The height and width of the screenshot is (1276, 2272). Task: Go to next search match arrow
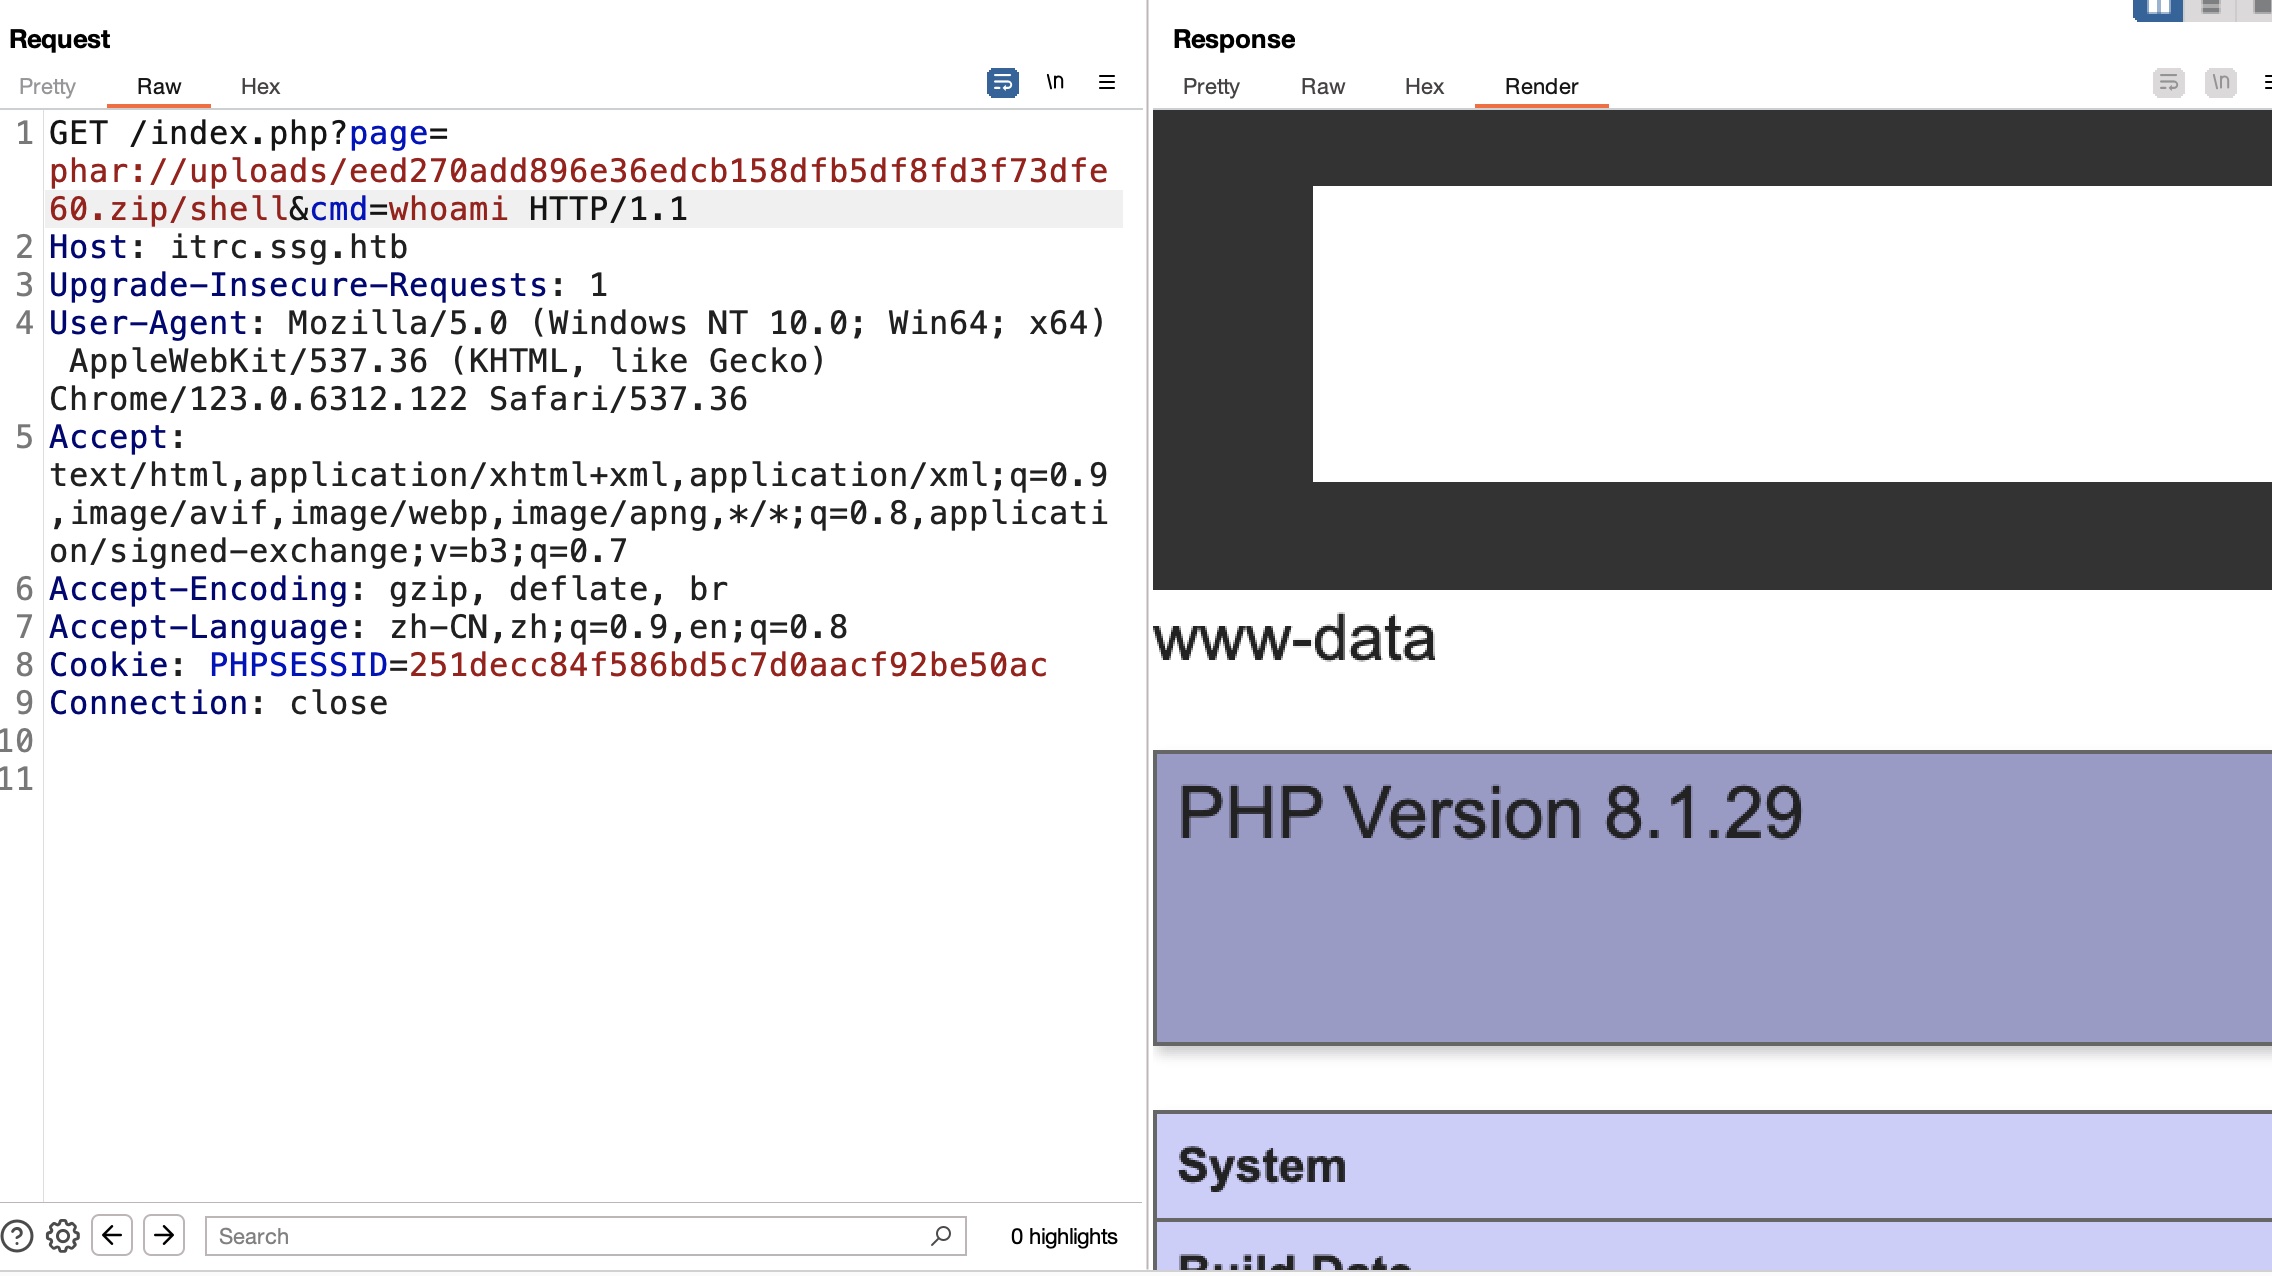point(164,1235)
